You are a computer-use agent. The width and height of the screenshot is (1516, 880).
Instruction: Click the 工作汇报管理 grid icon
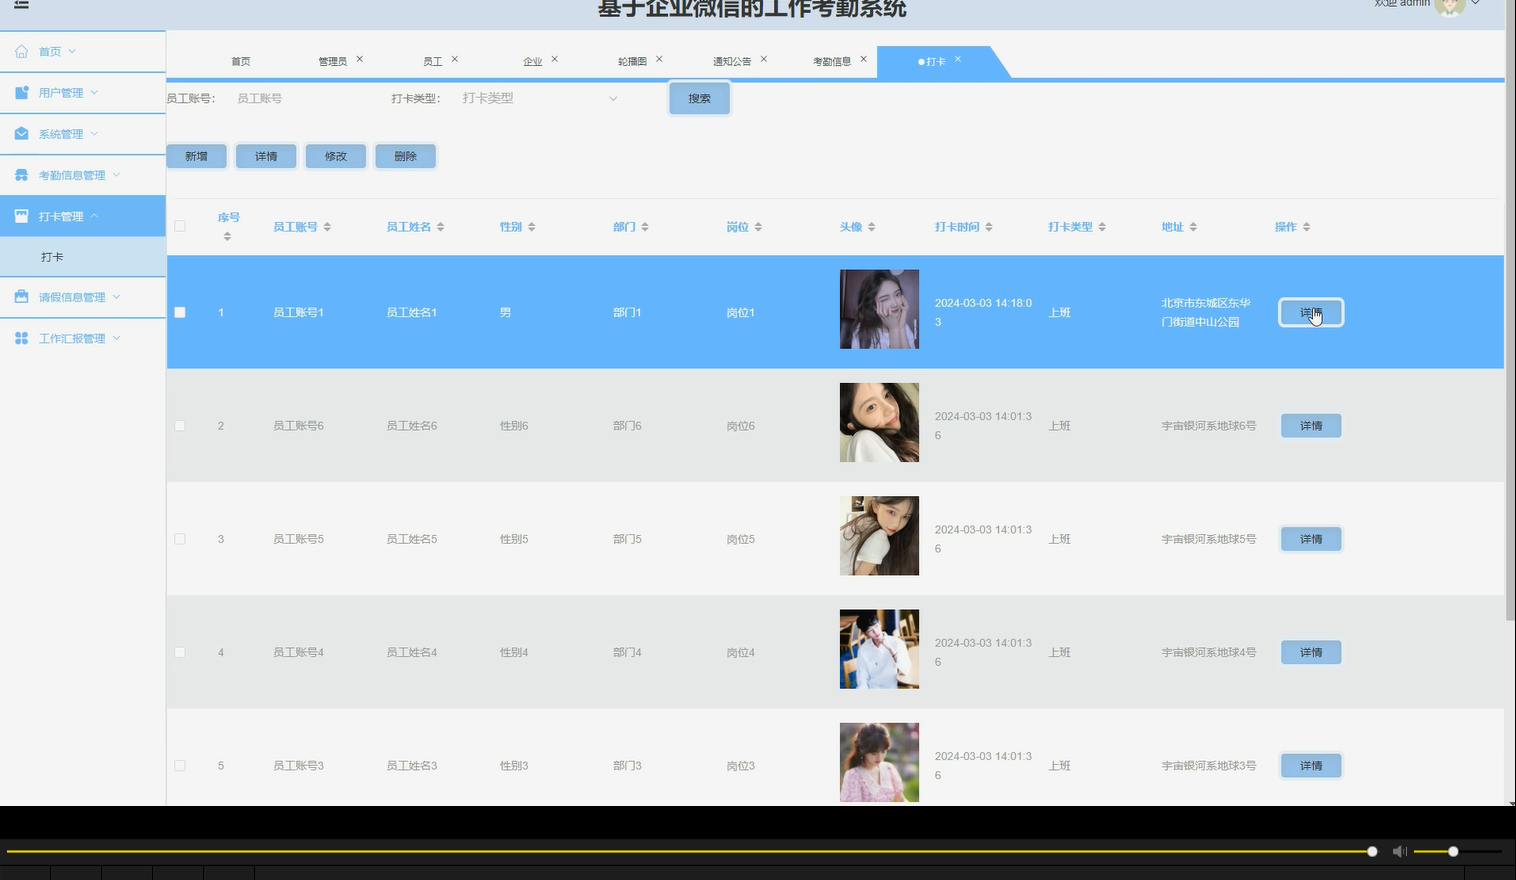click(x=19, y=338)
